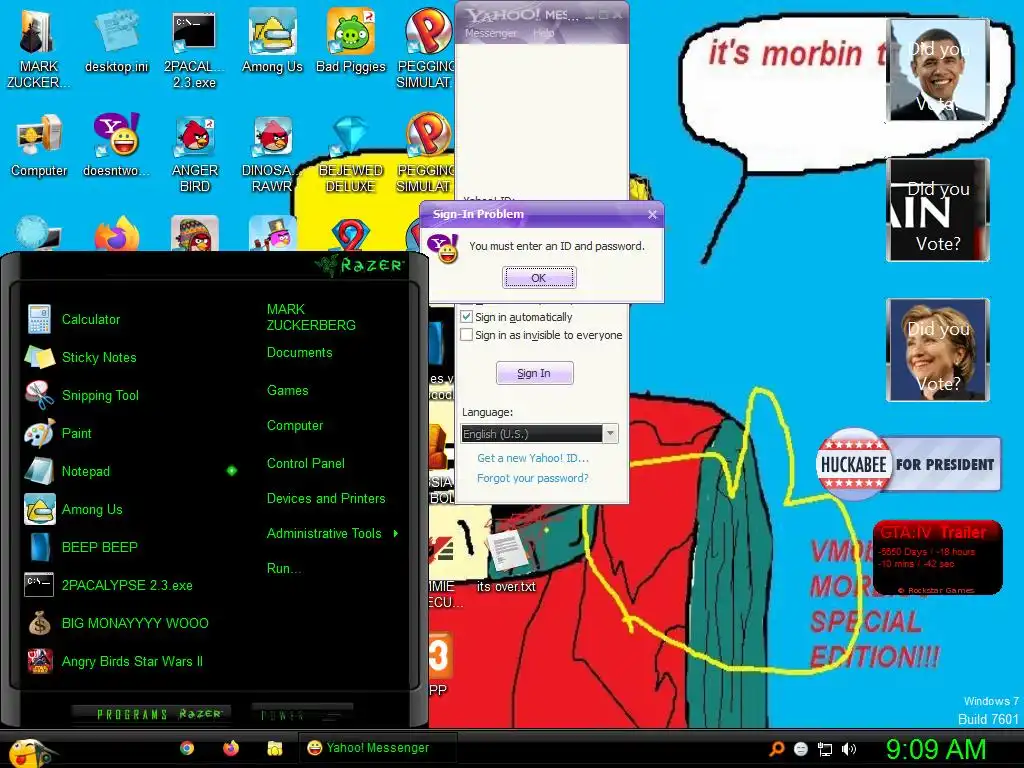The height and width of the screenshot is (768, 1024).
Task: Open the desktop.ini file icon
Action: (116, 42)
